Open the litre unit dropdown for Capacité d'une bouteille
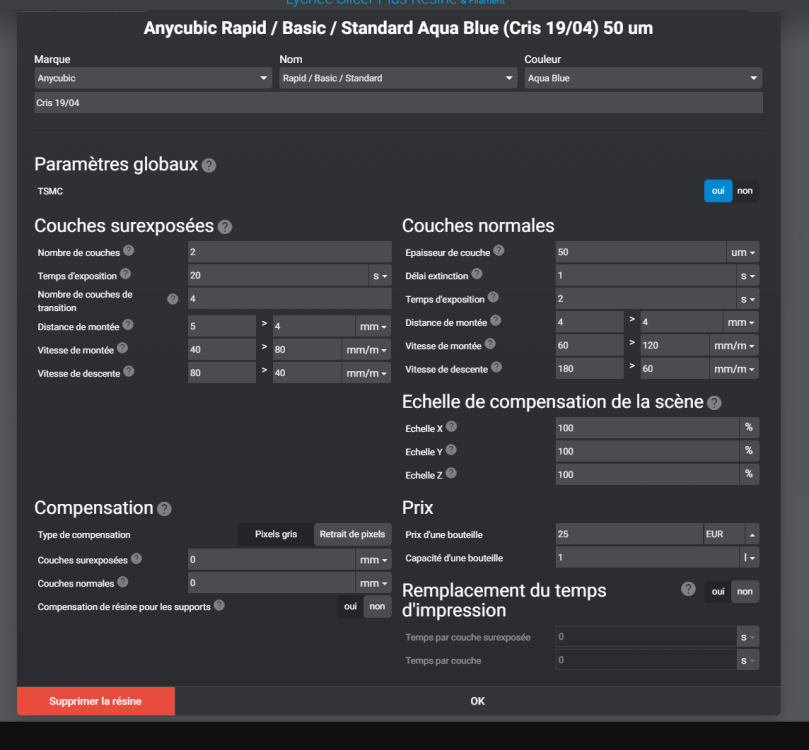The height and width of the screenshot is (750, 809). (x=749, y=558)
